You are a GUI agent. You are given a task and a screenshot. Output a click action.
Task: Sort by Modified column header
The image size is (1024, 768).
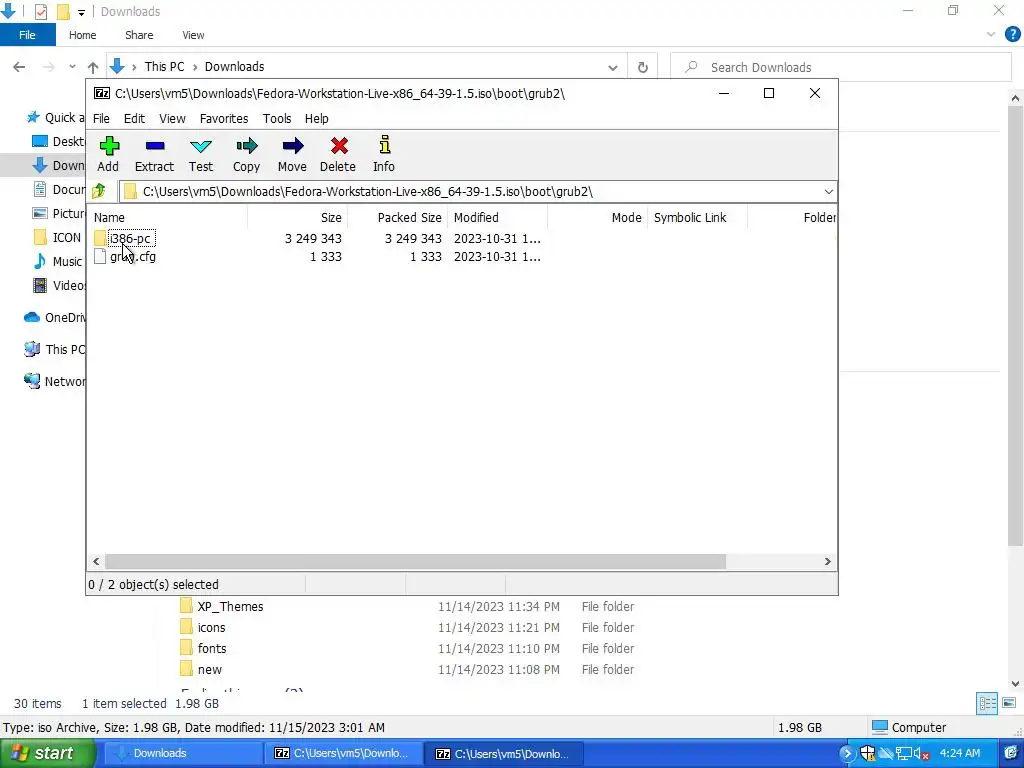[x=498, y=217]
